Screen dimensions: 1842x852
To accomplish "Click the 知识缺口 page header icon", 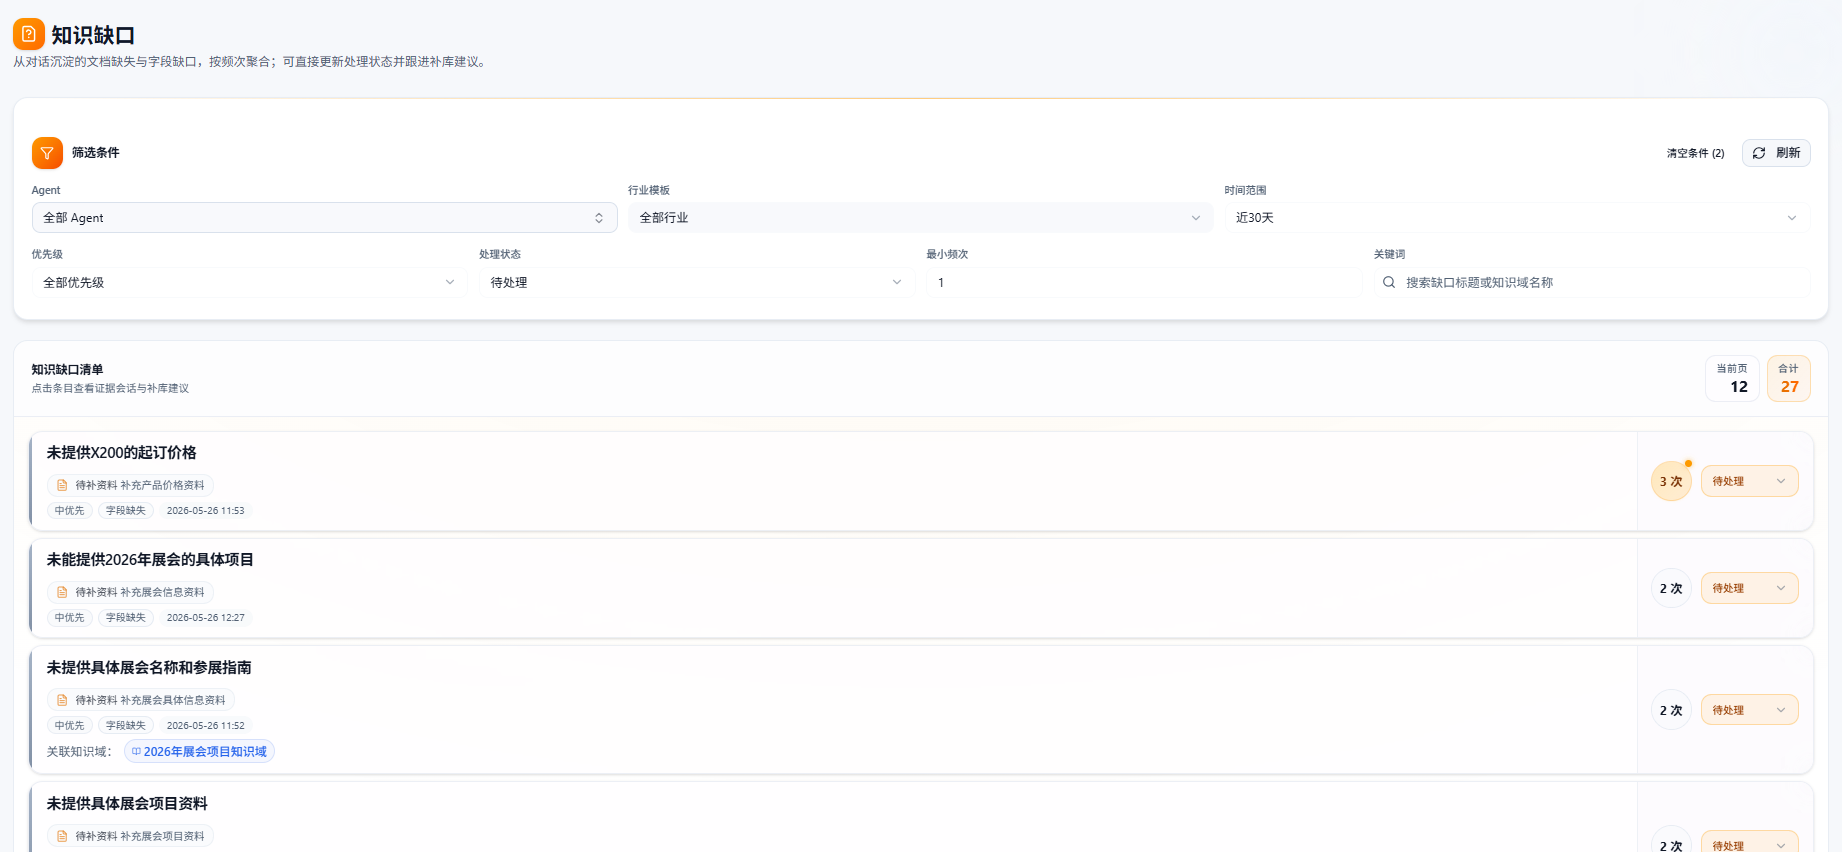I will point(29,34).
